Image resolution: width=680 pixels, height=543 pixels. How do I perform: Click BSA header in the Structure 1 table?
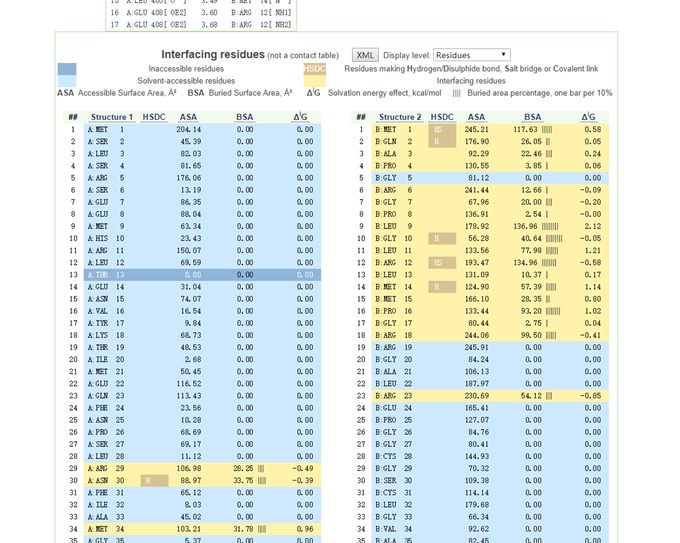[x=245, y=117]
